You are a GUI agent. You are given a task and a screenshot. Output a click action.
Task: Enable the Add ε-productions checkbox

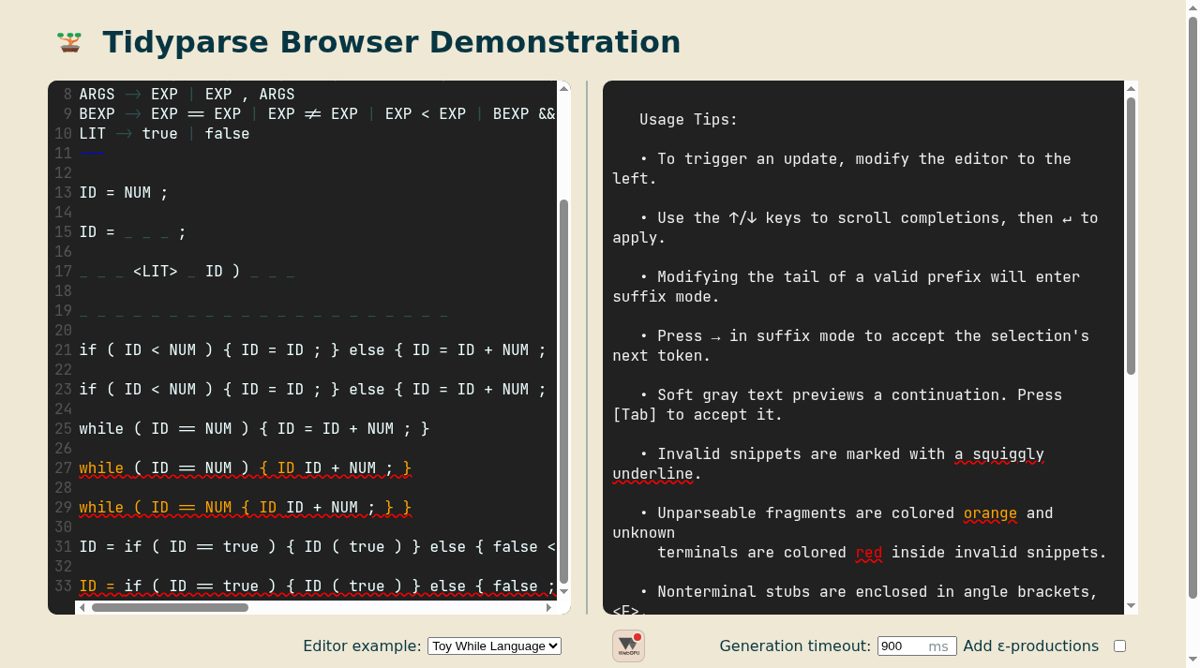click(1119, 646)
